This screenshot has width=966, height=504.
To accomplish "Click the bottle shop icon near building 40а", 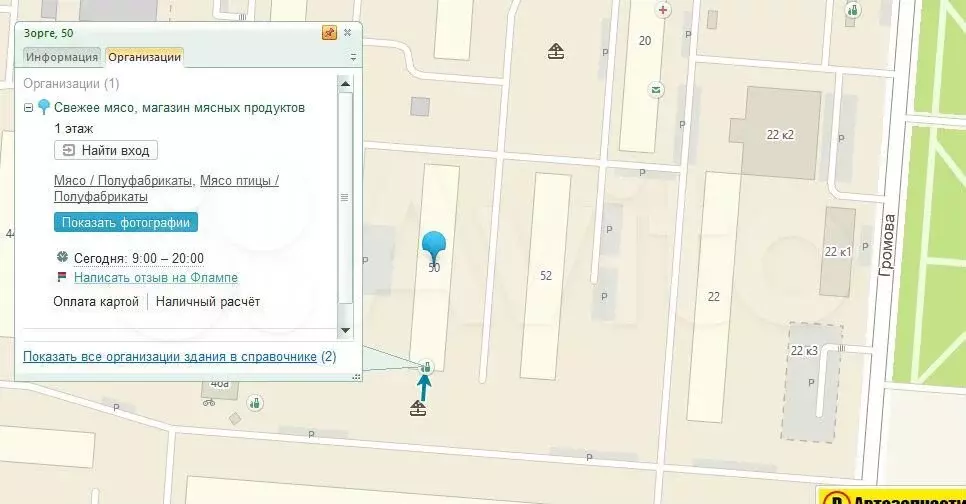I will pyautogui.click(x=255, y=403).
